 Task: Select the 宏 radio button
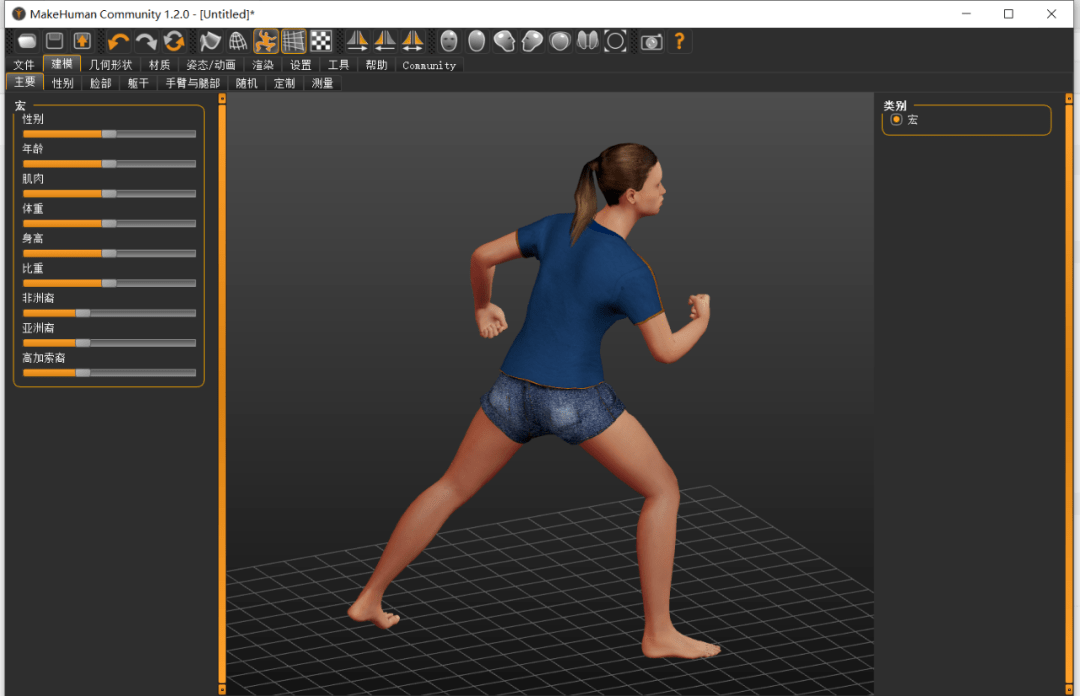[x=896, y=120]
